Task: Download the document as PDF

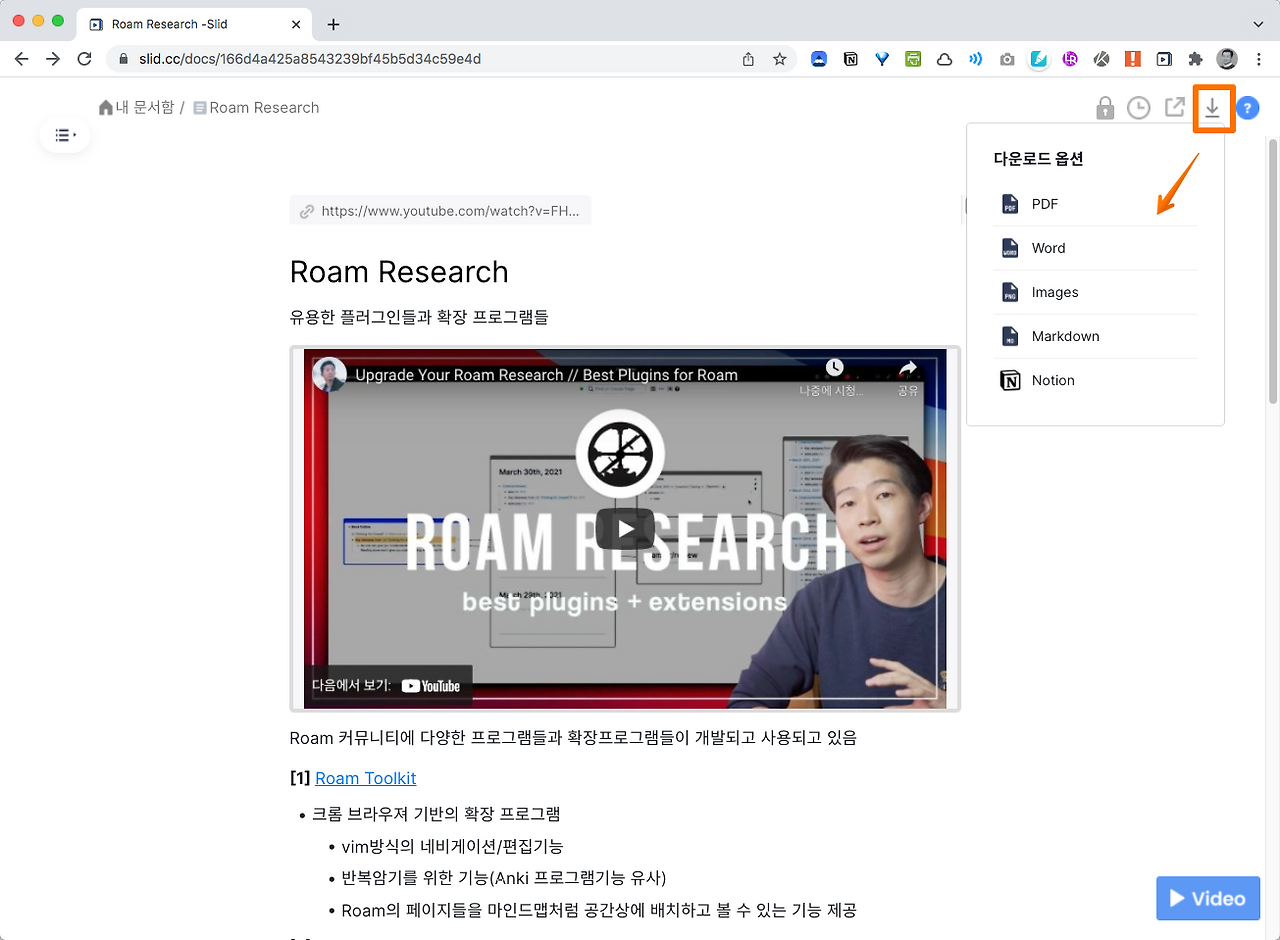Action: pyautogui.click(x=1095, y=204)
